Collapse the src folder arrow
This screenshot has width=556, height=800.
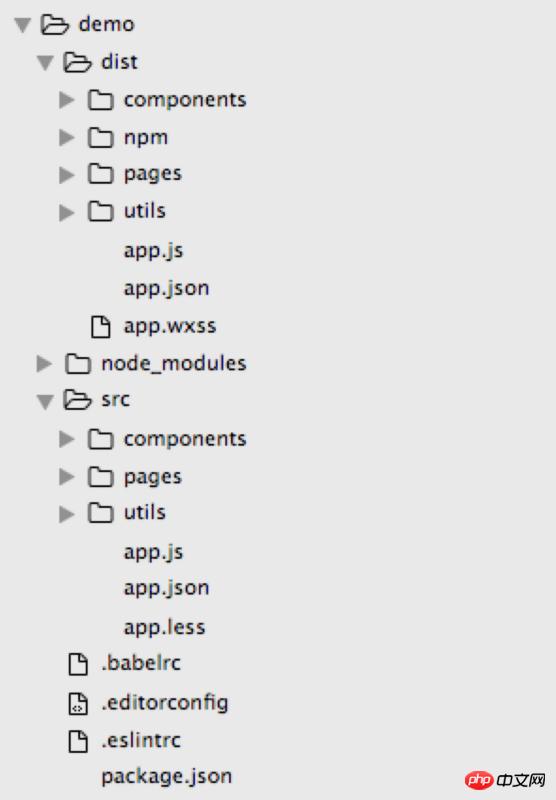click(x=45, y=402)
